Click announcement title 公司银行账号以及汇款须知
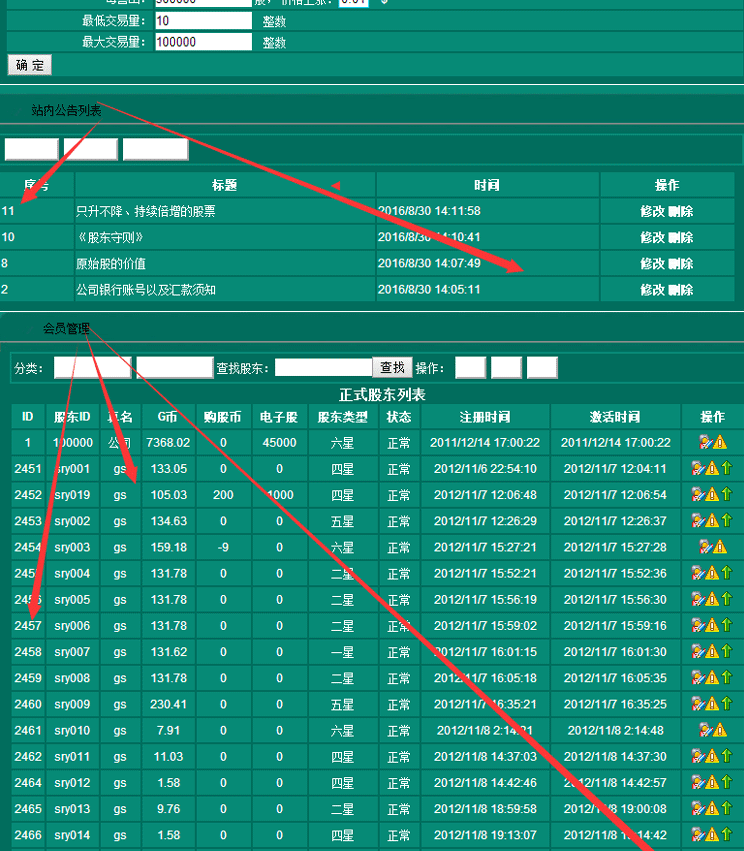The width and height of the screenshot is (744, 851). [x=146, y=290]
